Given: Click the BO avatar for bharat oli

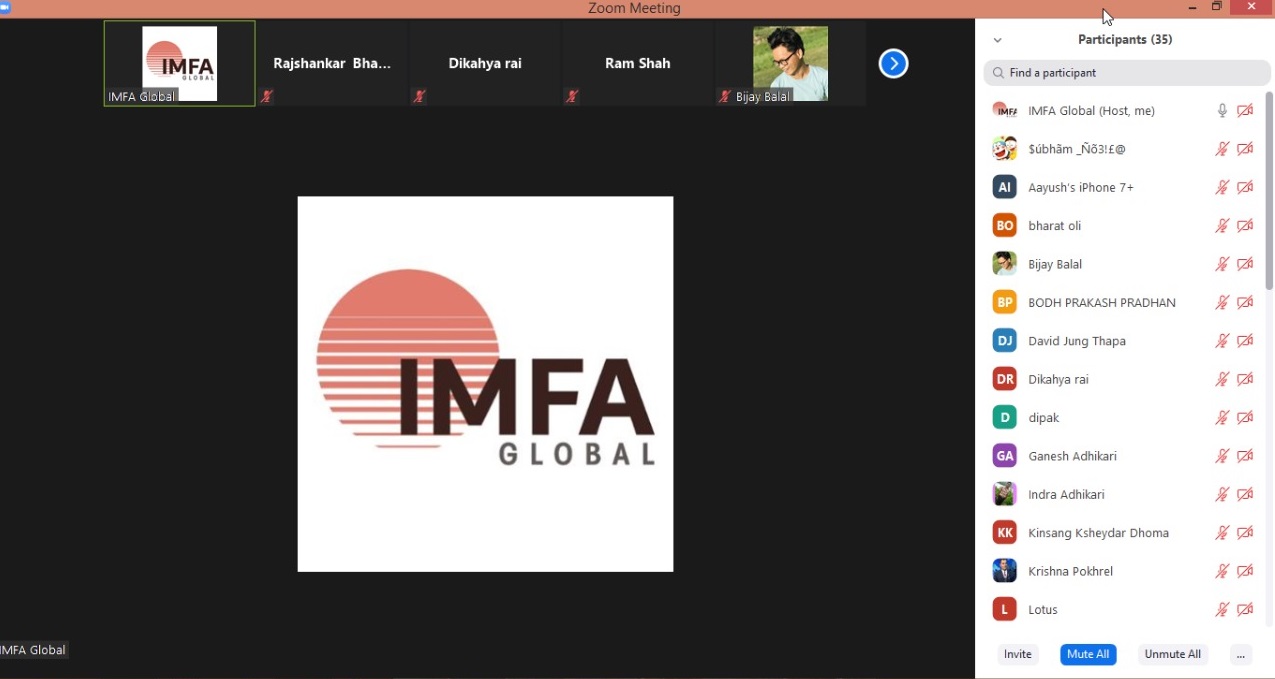Looking at the screenshot, I should [1004, 226].
